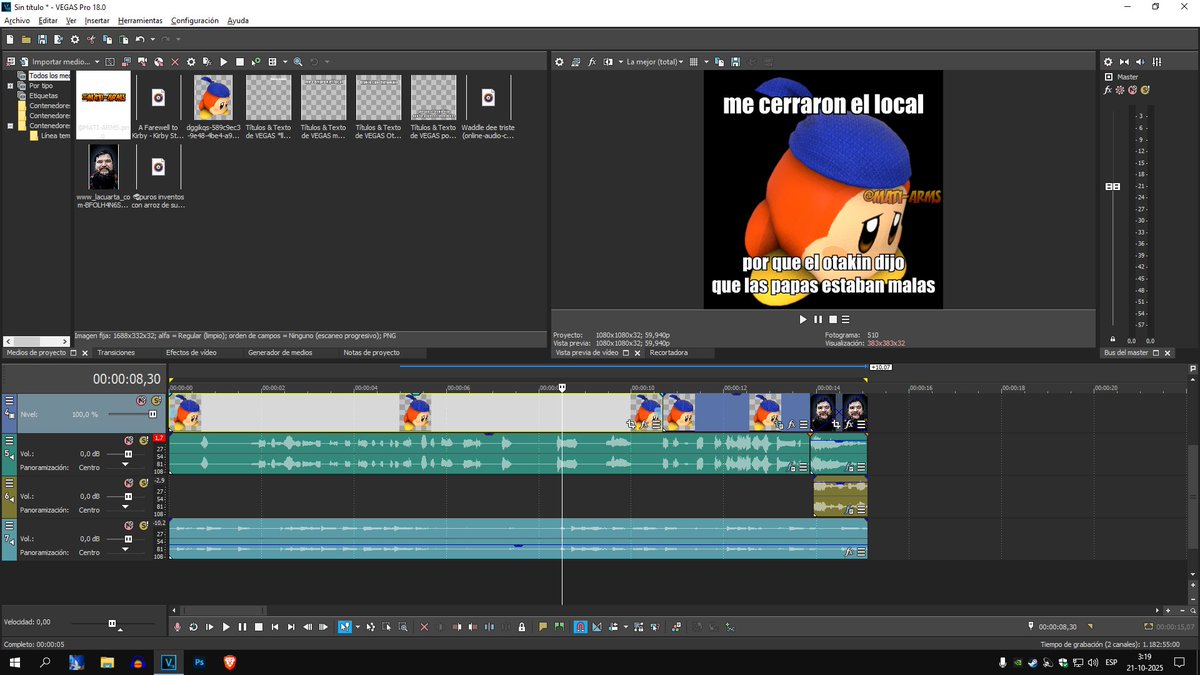Open the Importar medios dropdown arrow
Screen dimensions: 1200x675
pos(97,62)
